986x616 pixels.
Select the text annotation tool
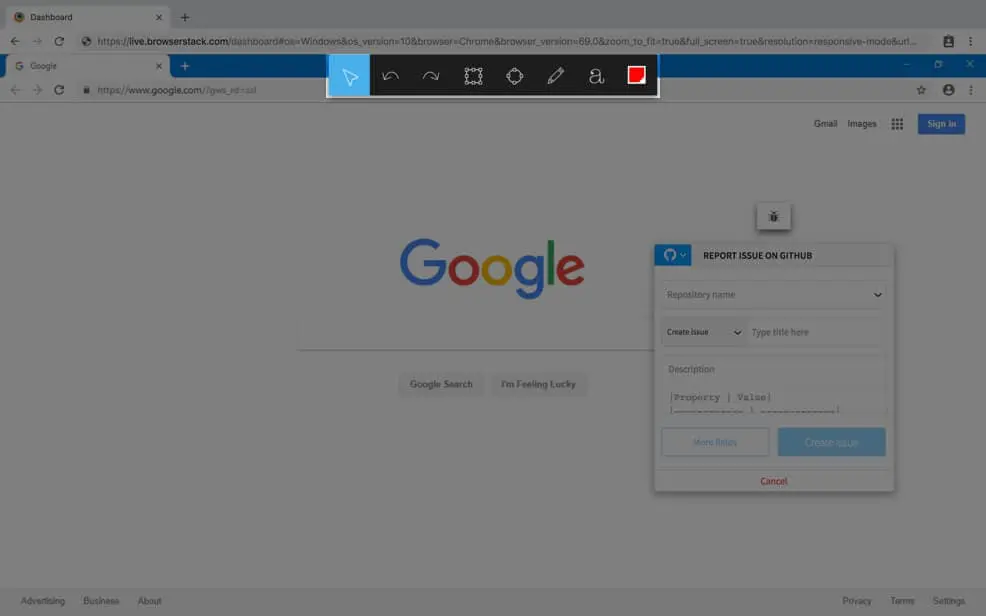tap(596, 76)
